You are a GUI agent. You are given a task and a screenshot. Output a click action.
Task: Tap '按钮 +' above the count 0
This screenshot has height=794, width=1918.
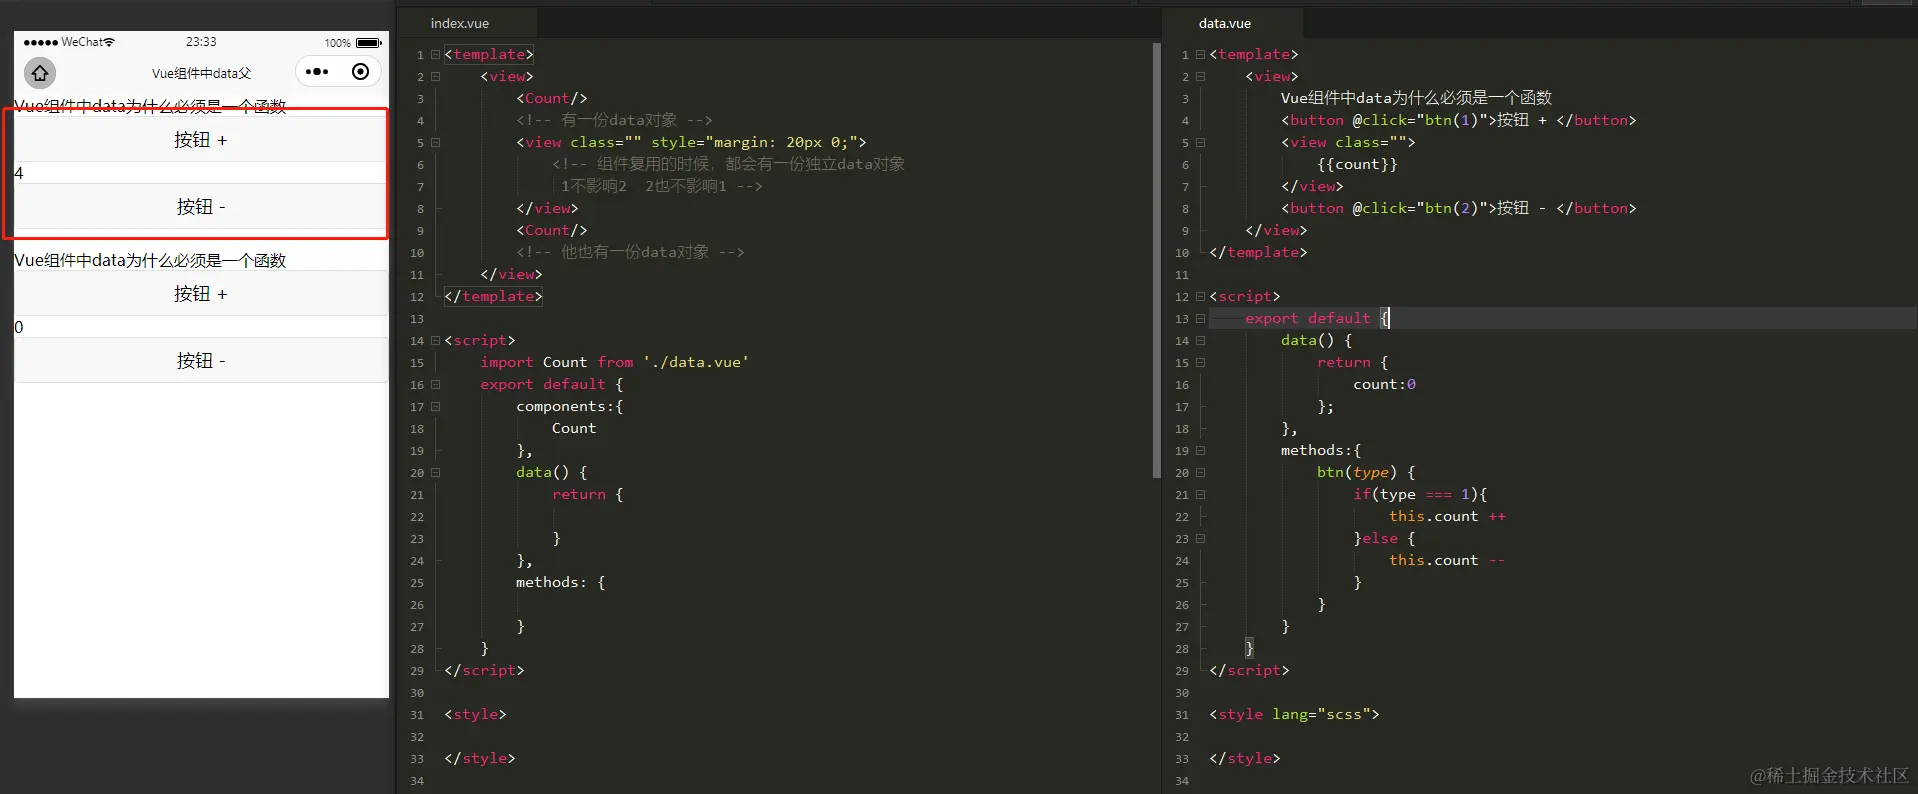click(200, 294)
